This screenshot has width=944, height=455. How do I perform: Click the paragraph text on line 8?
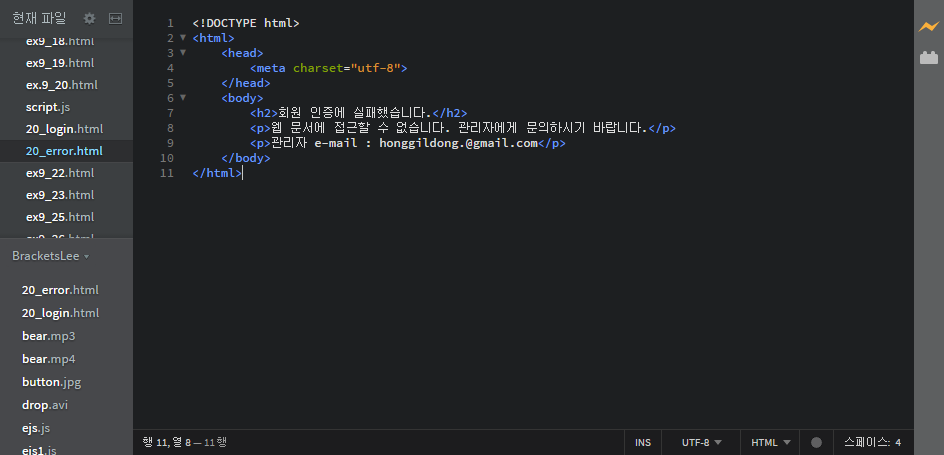(x=459, y=128)
